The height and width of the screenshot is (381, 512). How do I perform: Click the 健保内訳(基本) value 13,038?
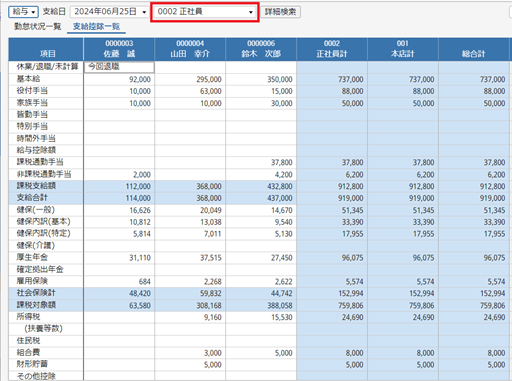point(211,222)
